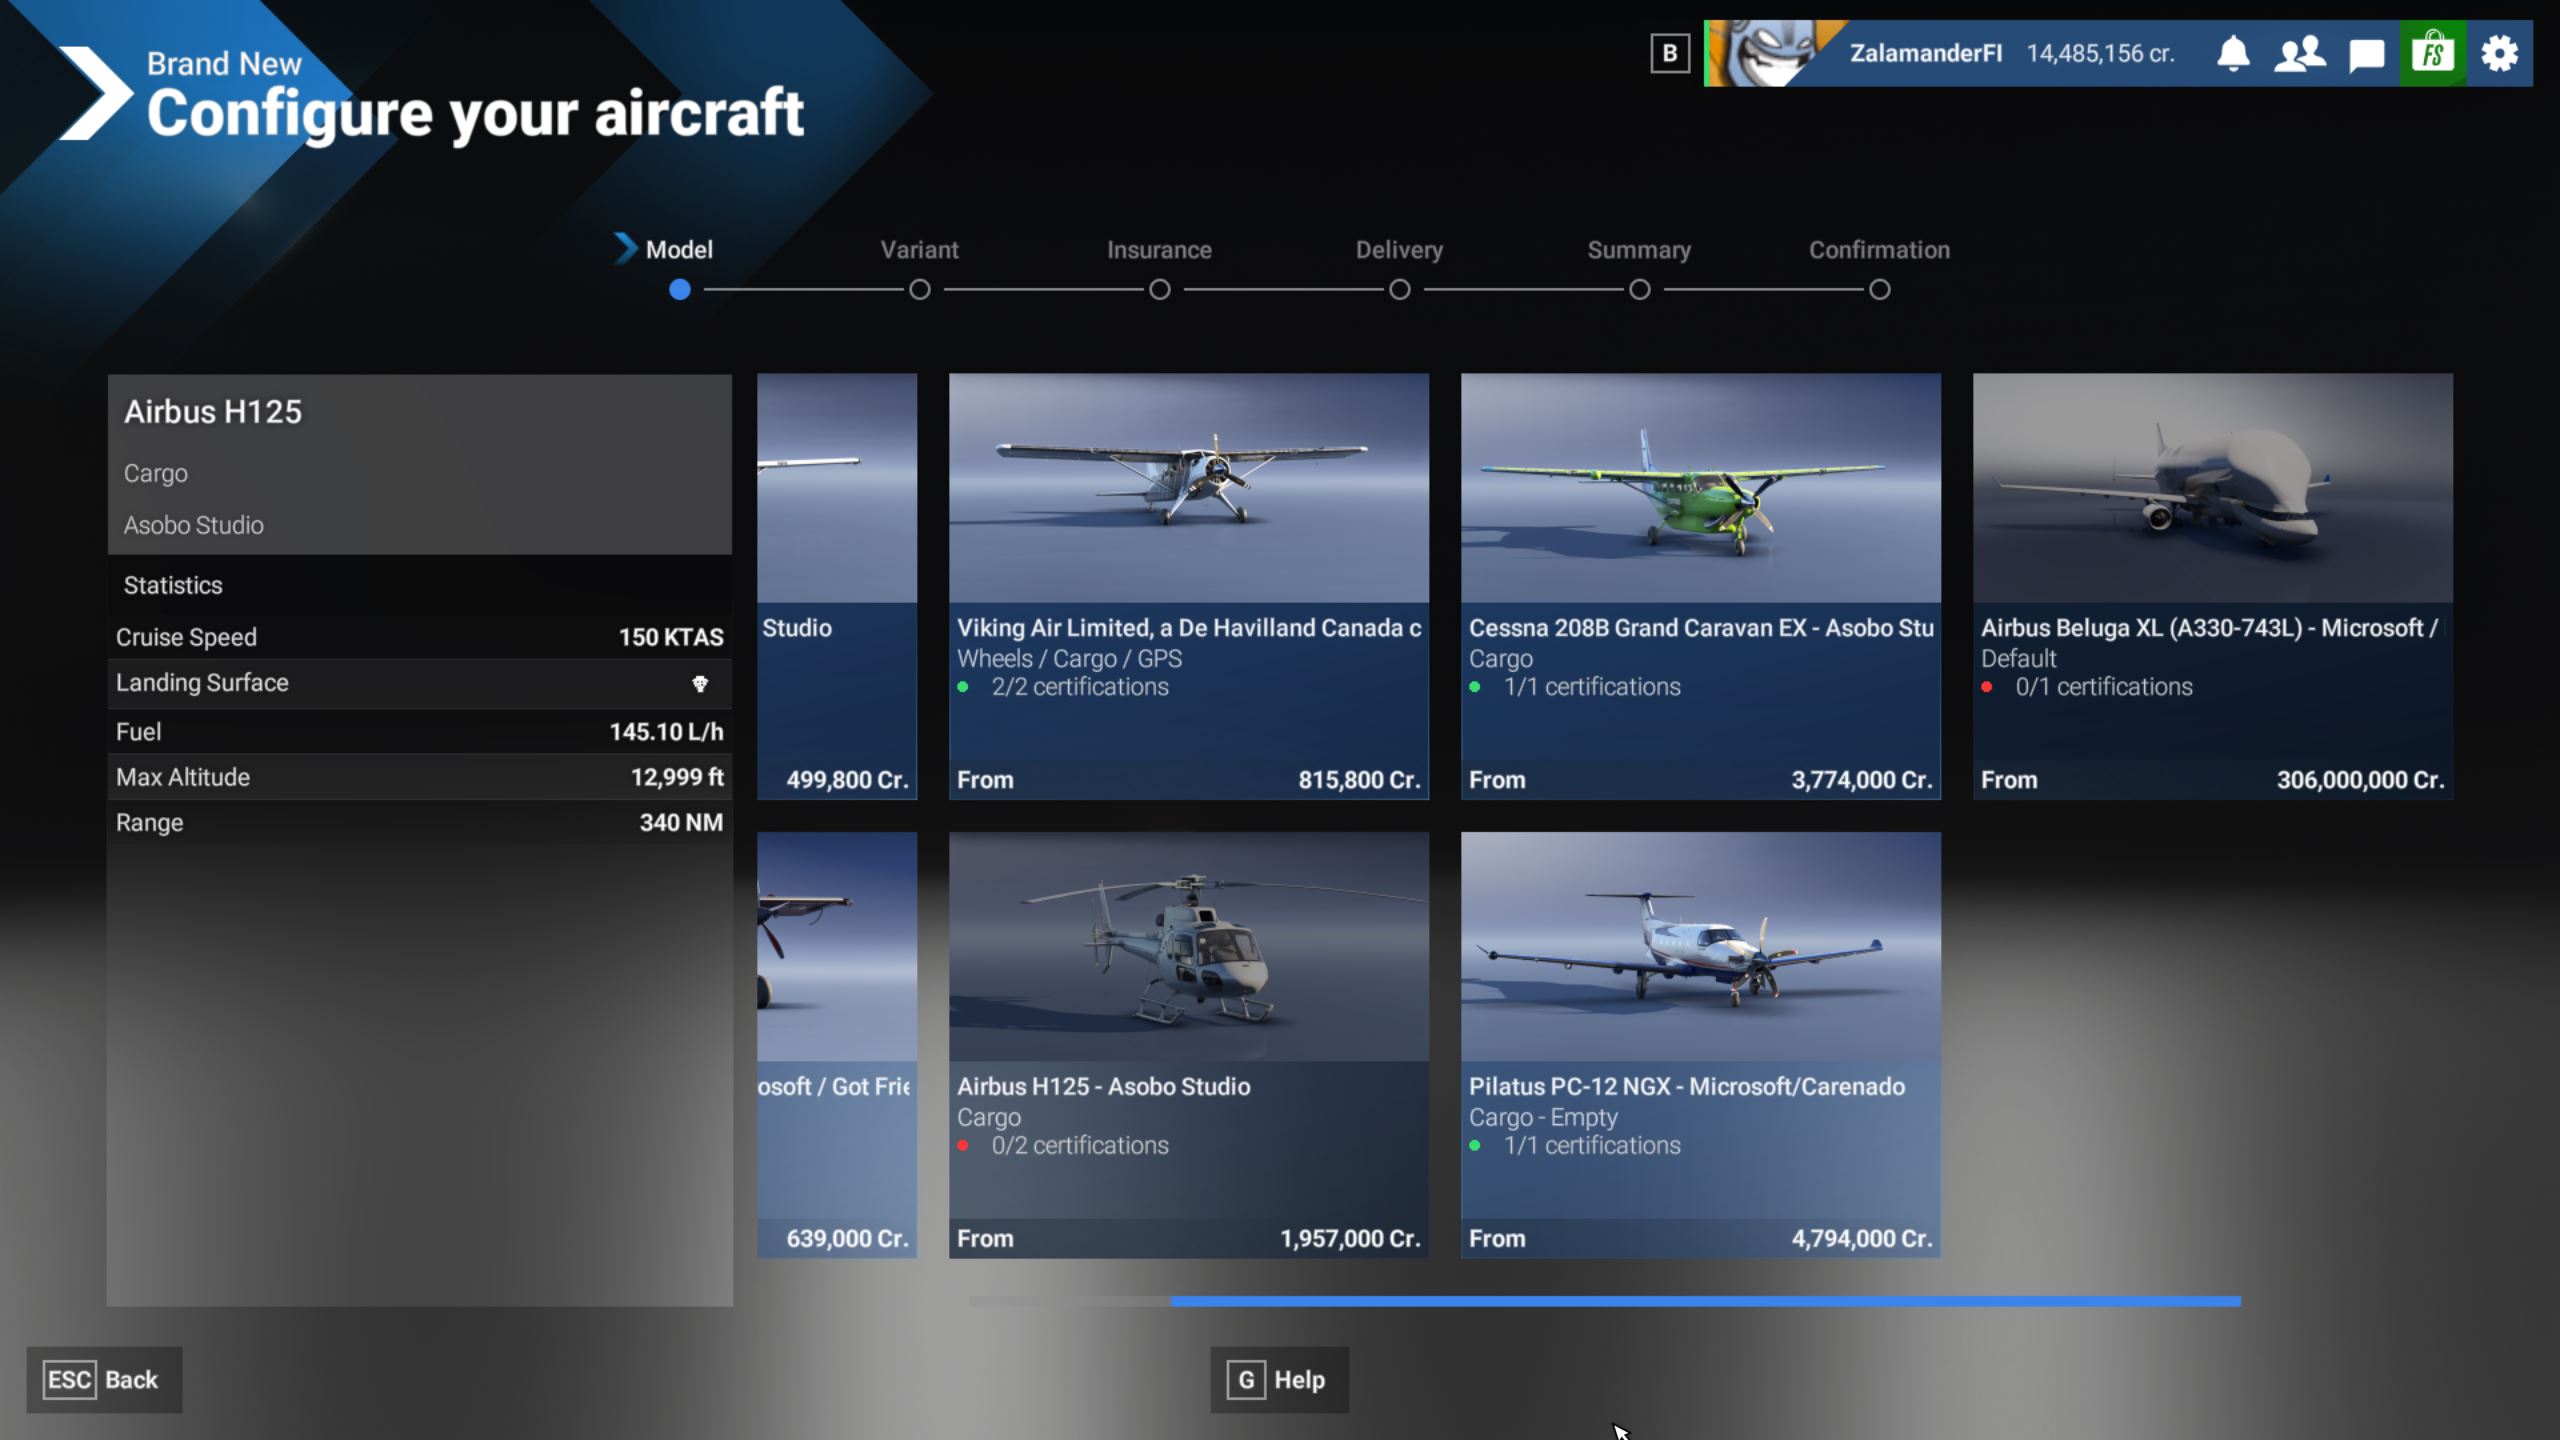The width and height of the screenshot is (2560, 1440).
Task: Select the Viking Air De Havilland aircraft photo
Action: click(1189, 488)
